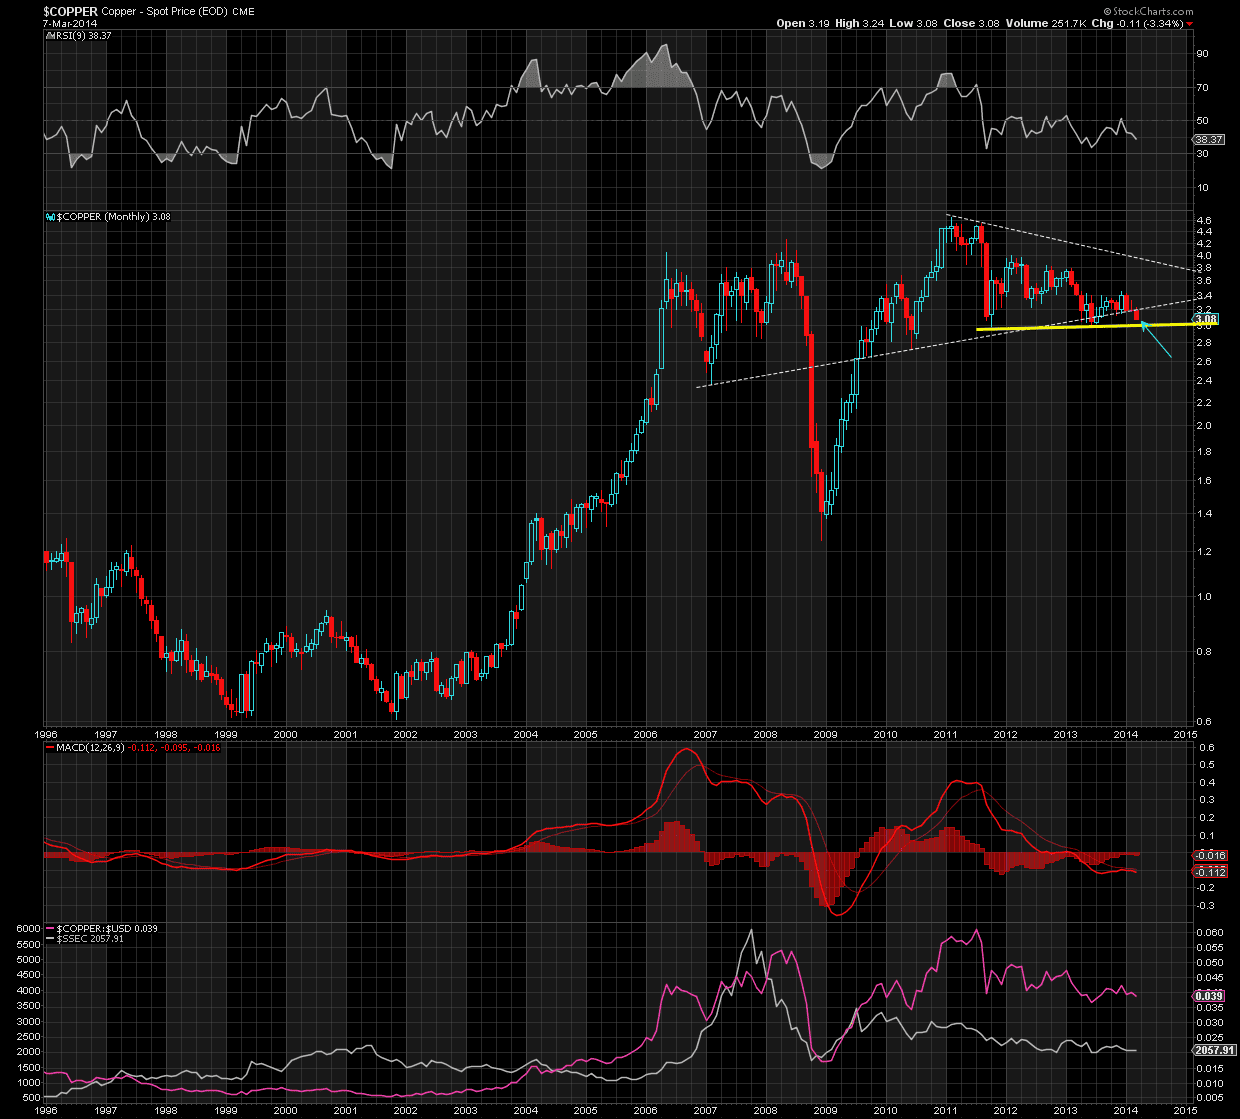
Task: Click the red MACD legend line marker
Action: tap(48, 748)
